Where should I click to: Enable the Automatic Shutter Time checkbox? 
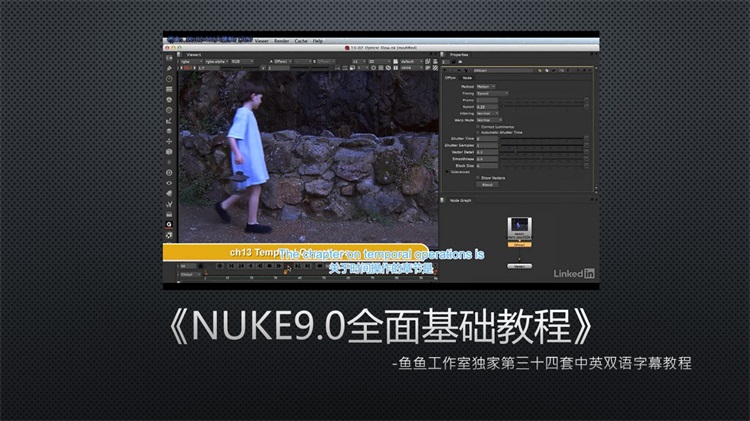[478, 133]
